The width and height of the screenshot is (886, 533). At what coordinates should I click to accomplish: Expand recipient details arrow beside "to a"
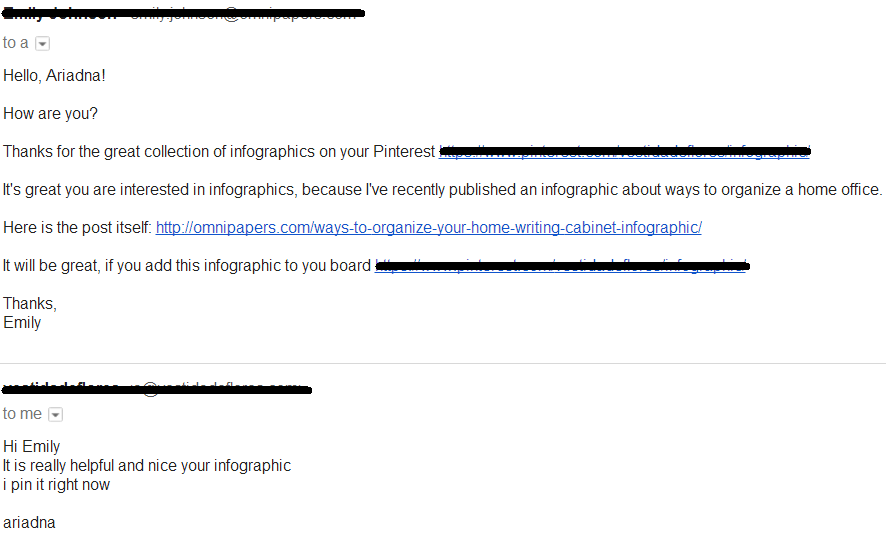tap(42, 44)
